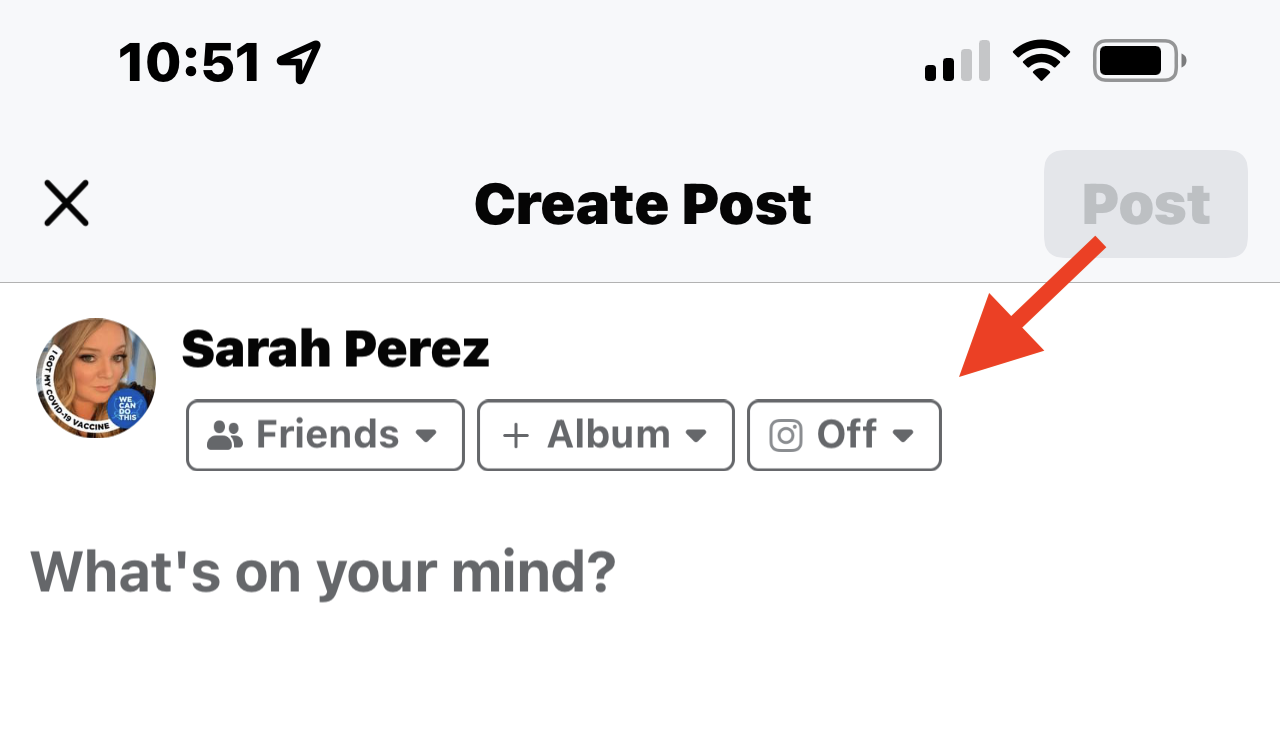Tap the battery indicator icon
1280x755 pixels.
pos(1139,61)
